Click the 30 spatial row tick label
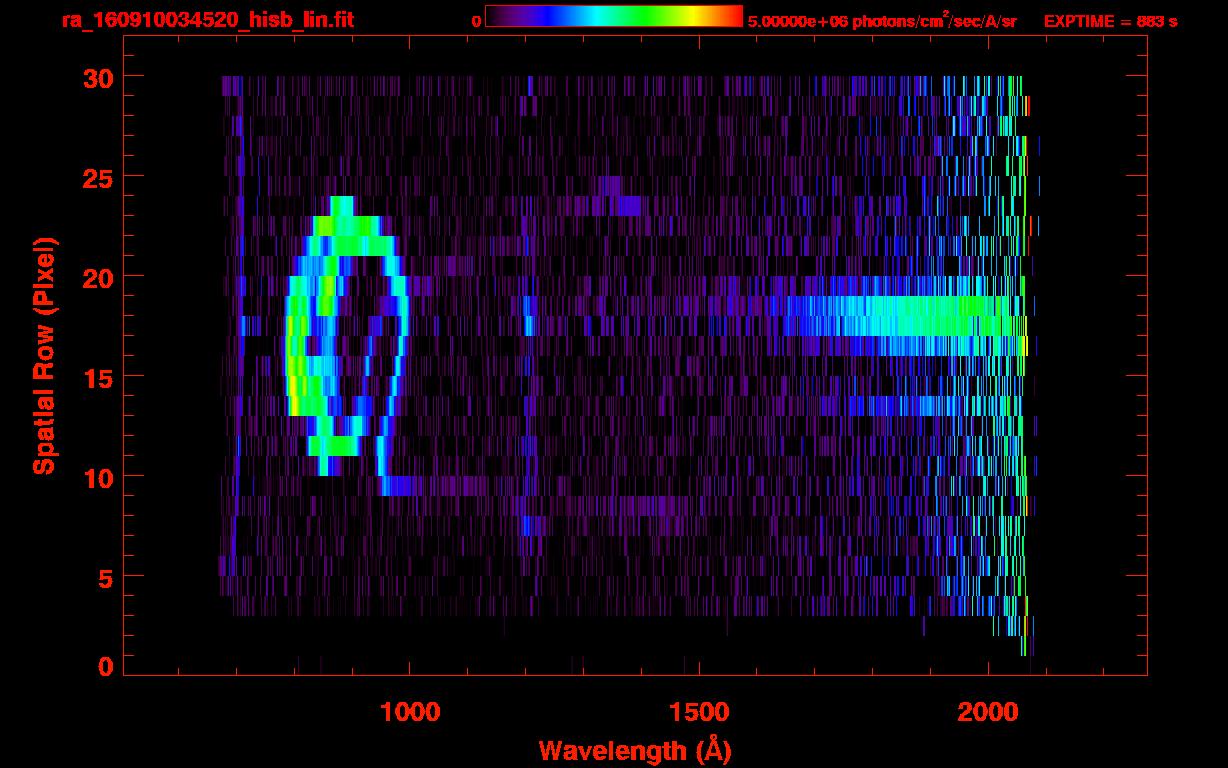This screenshot has height=768, width=1228. coord(98,77)
